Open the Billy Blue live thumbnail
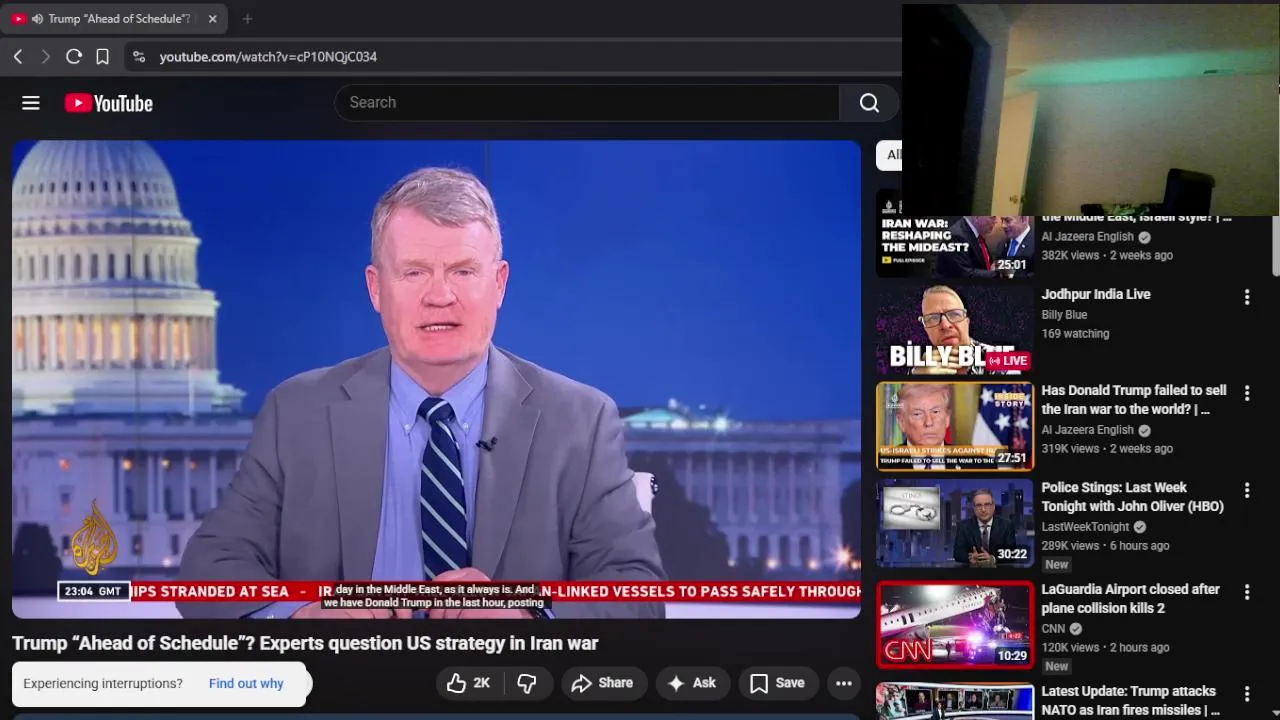Image resolution: width=1280 pixels, height=720 pixels. 955,330
